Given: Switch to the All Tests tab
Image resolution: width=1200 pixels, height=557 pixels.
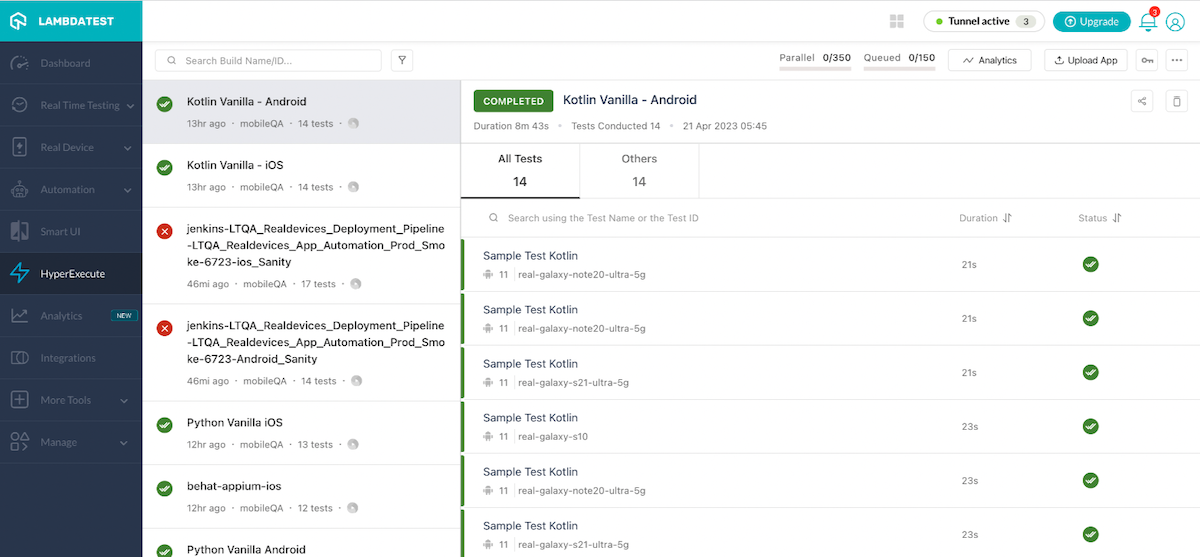Looking at the screenshot, I should (x=520, y=171).
